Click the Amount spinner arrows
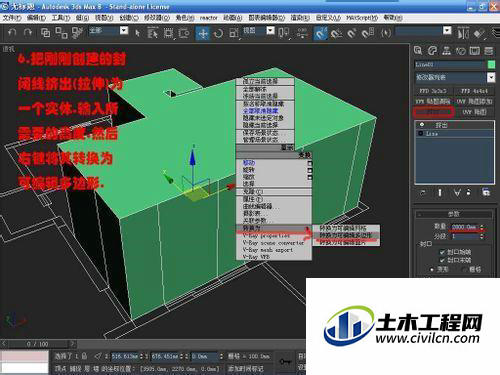 tap(482, 227)
